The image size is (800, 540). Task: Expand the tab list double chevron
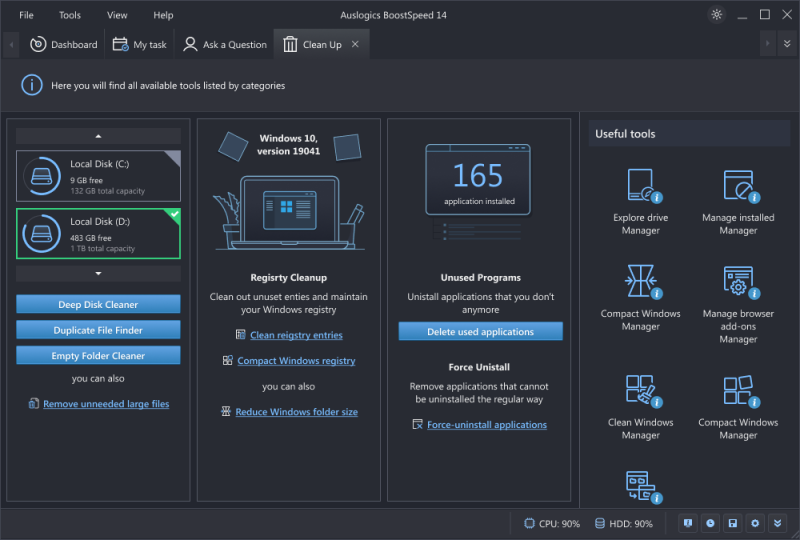point(787,44)
